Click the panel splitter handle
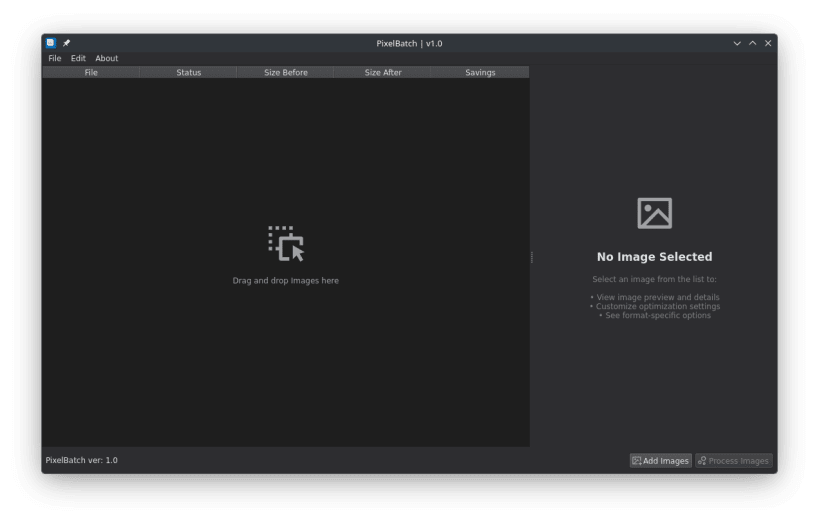 (x=532, y=257)
